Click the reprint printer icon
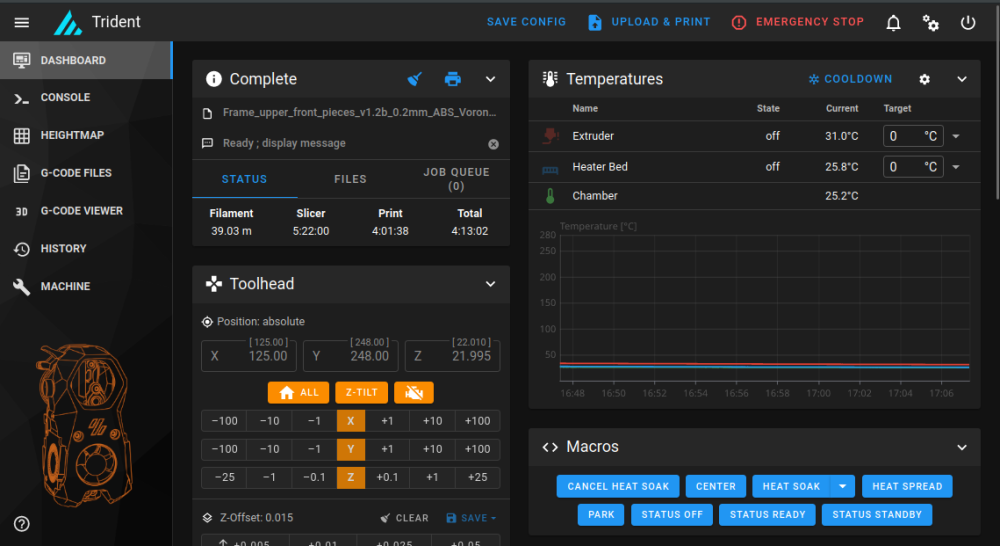 tap(452, 79)
